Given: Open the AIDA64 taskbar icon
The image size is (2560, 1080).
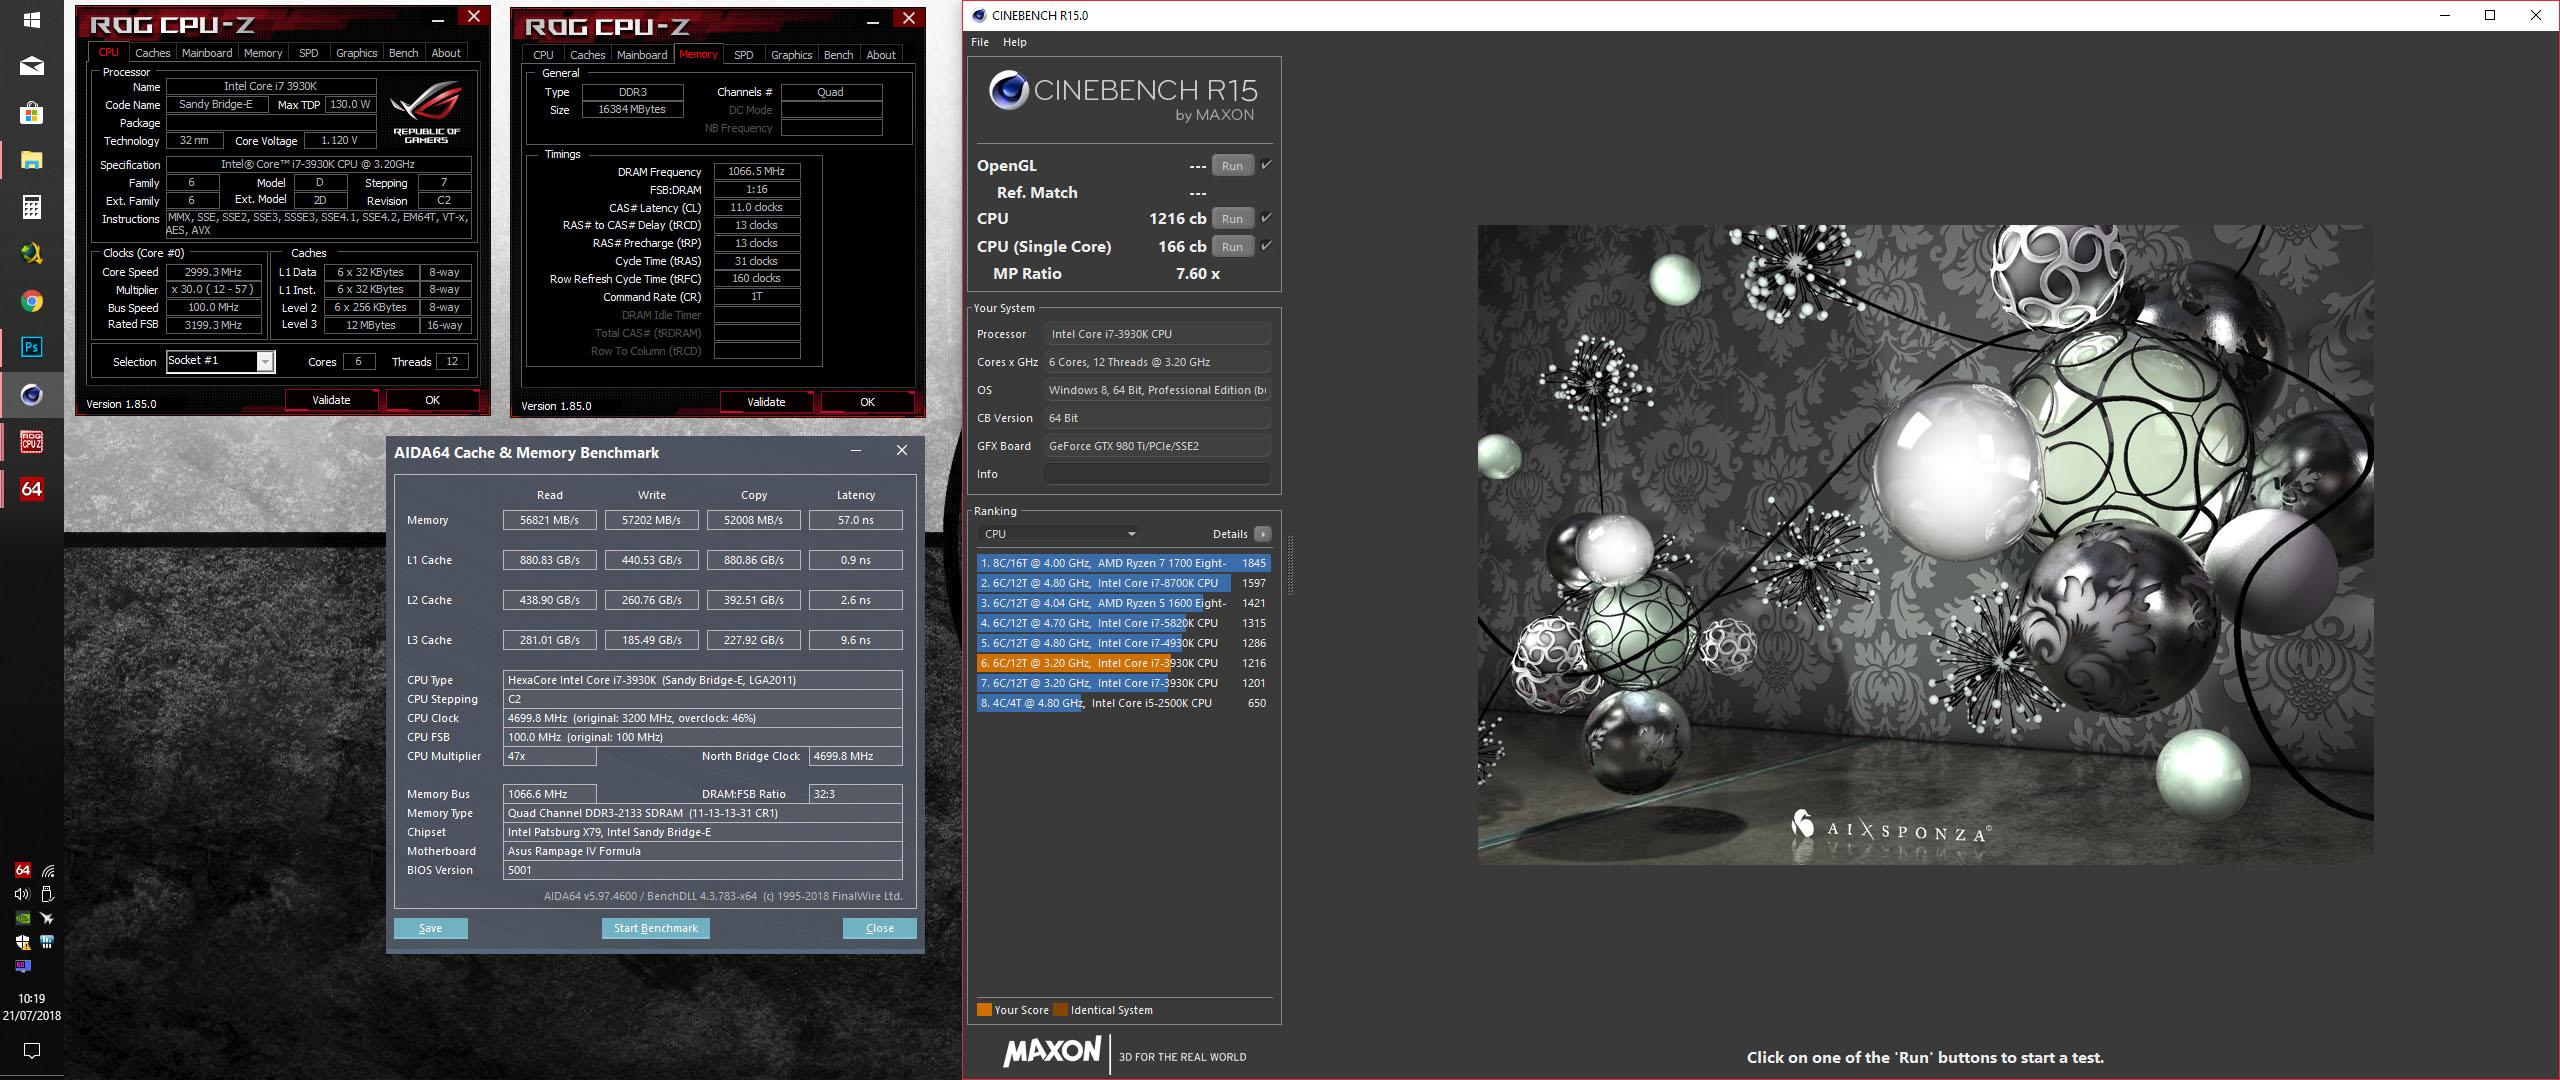Looking at the screenshot, I should (31, 489).
